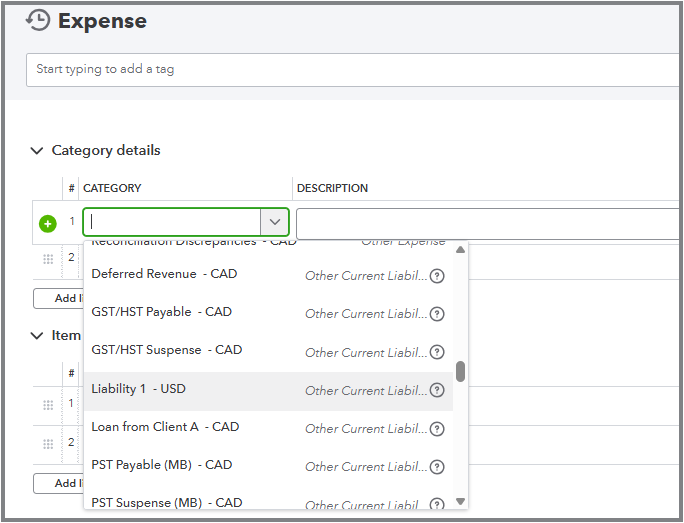Click the Add lines button under categories
This screenshot has width=684, height=523.
[x=58, y=298]
